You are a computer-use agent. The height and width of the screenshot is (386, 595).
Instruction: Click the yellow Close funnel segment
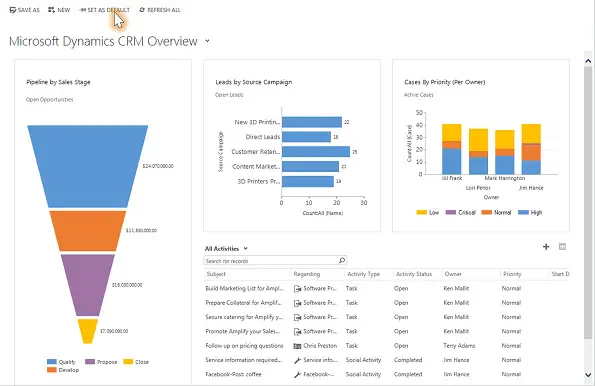click(88, 331)
